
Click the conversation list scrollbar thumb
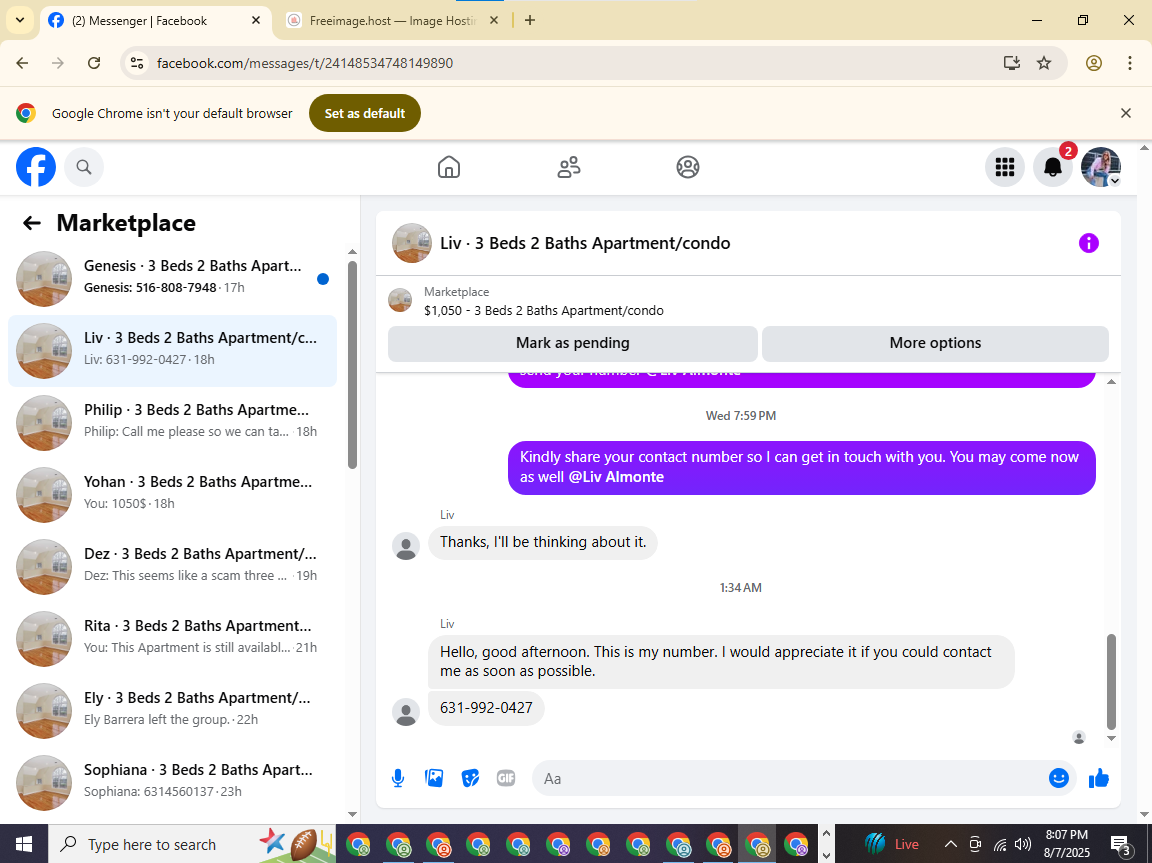(352, 364)
